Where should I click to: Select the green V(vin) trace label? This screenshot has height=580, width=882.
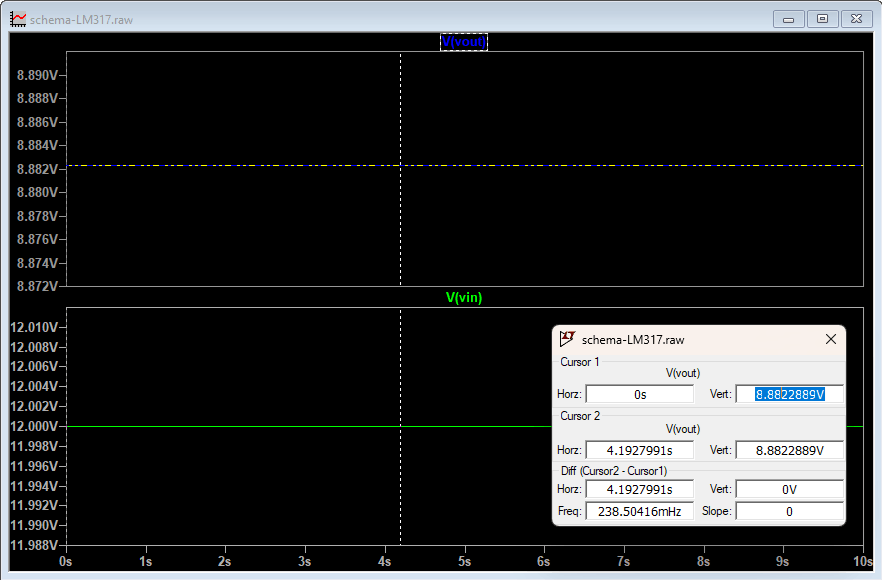point(464,298)
